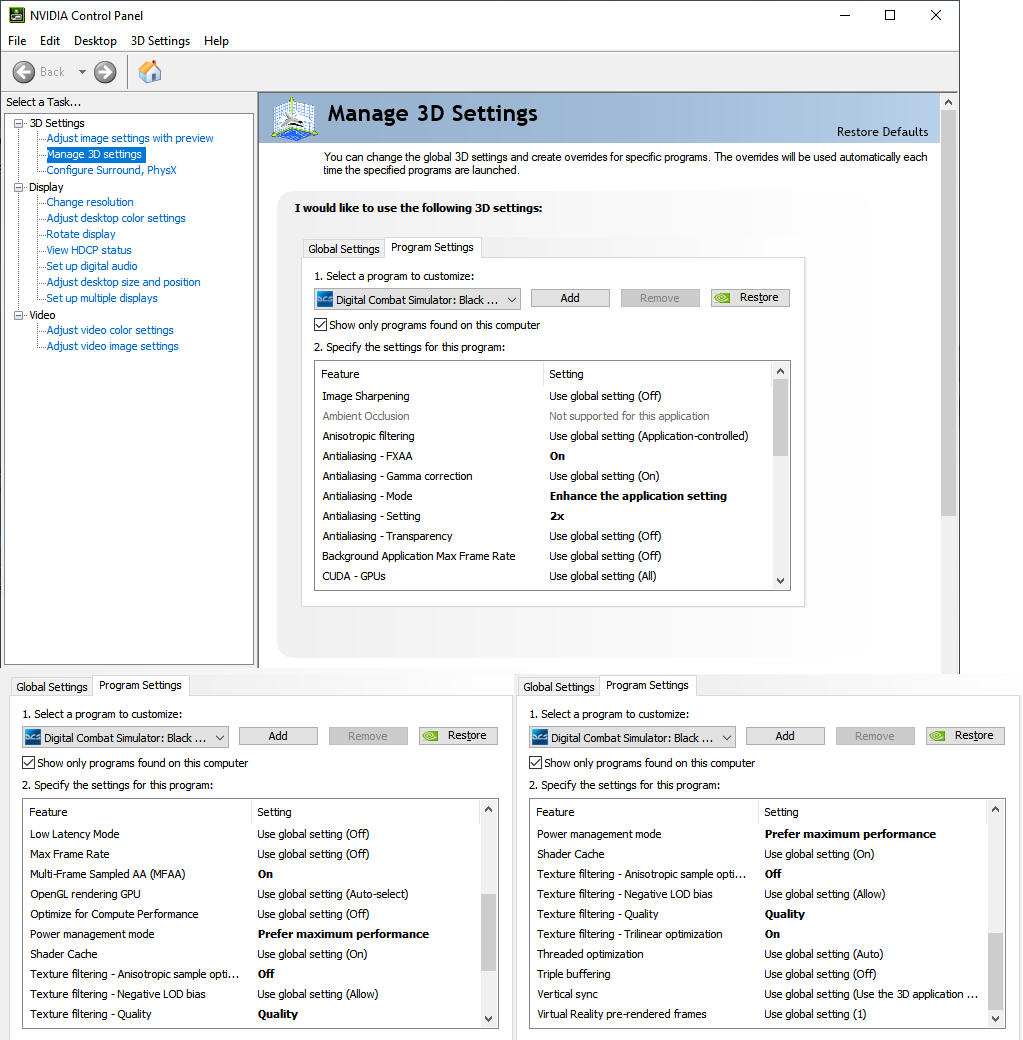Select Program Settings tab in main panel
The image size is (1023, 1040).
point(433,247)
